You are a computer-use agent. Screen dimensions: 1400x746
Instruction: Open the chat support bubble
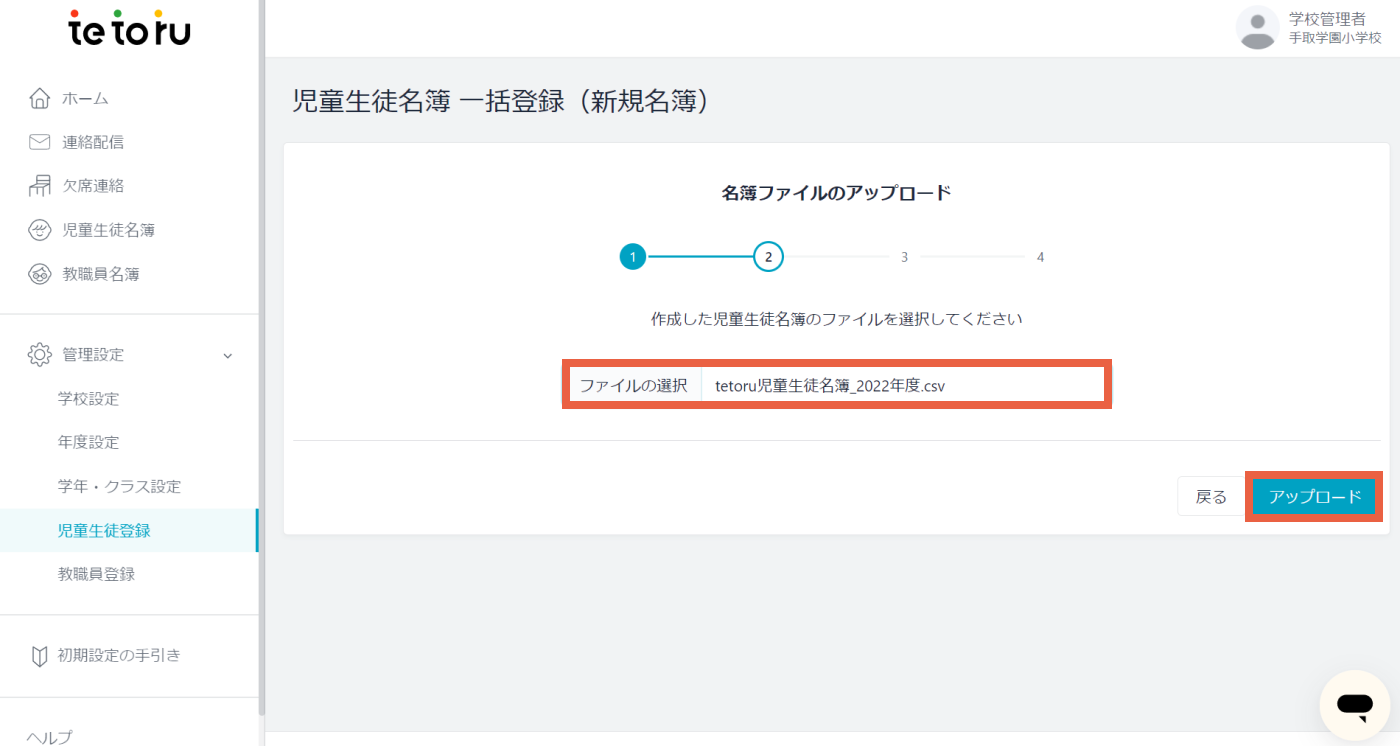coord(1355,706)
